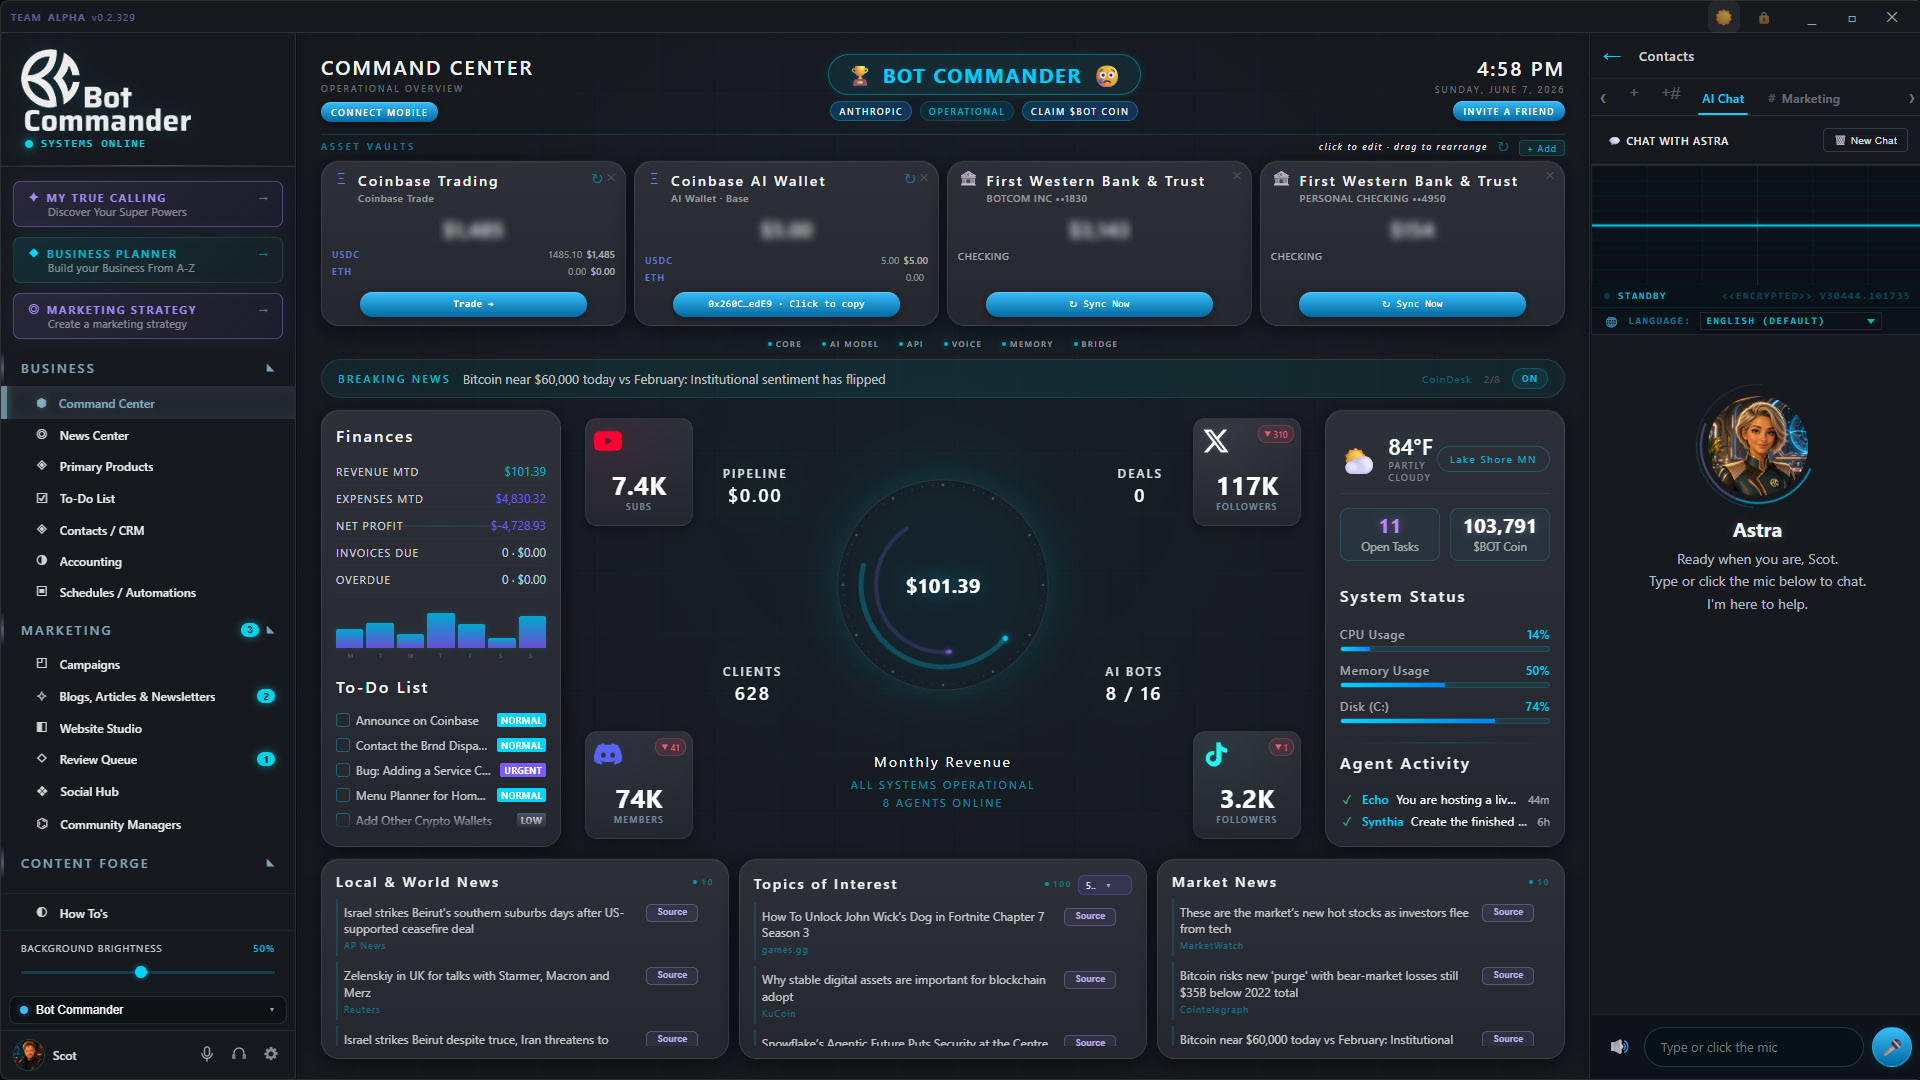
Task: Refresh the asset vaults list
Action: [1503, 147]
